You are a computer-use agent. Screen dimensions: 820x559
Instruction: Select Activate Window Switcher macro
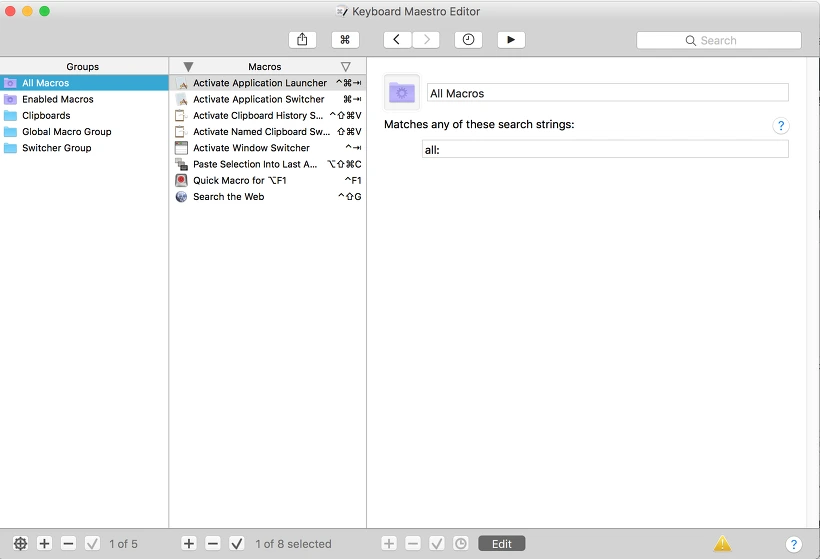click(268, 147)
